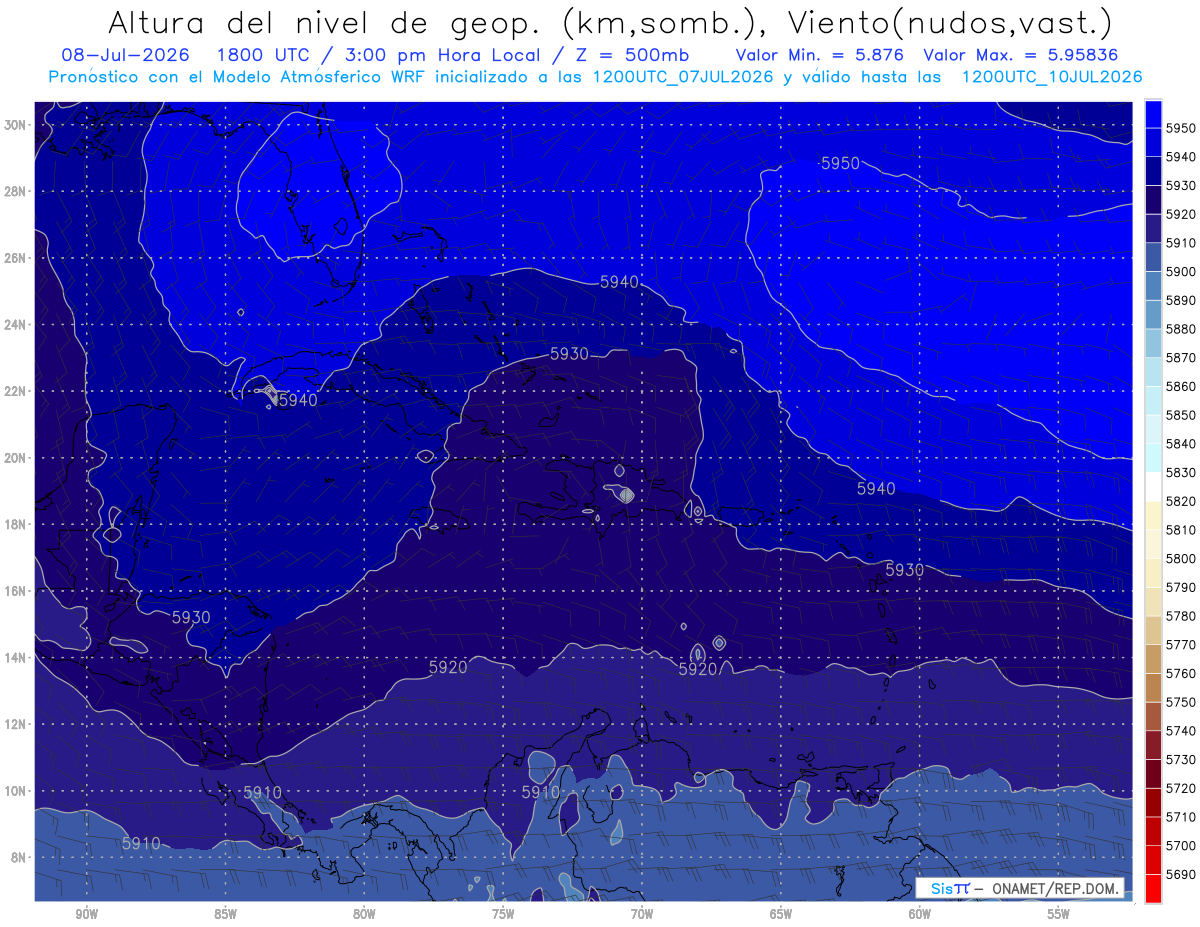Click the 26N latitude axis label

click(15, 258)
